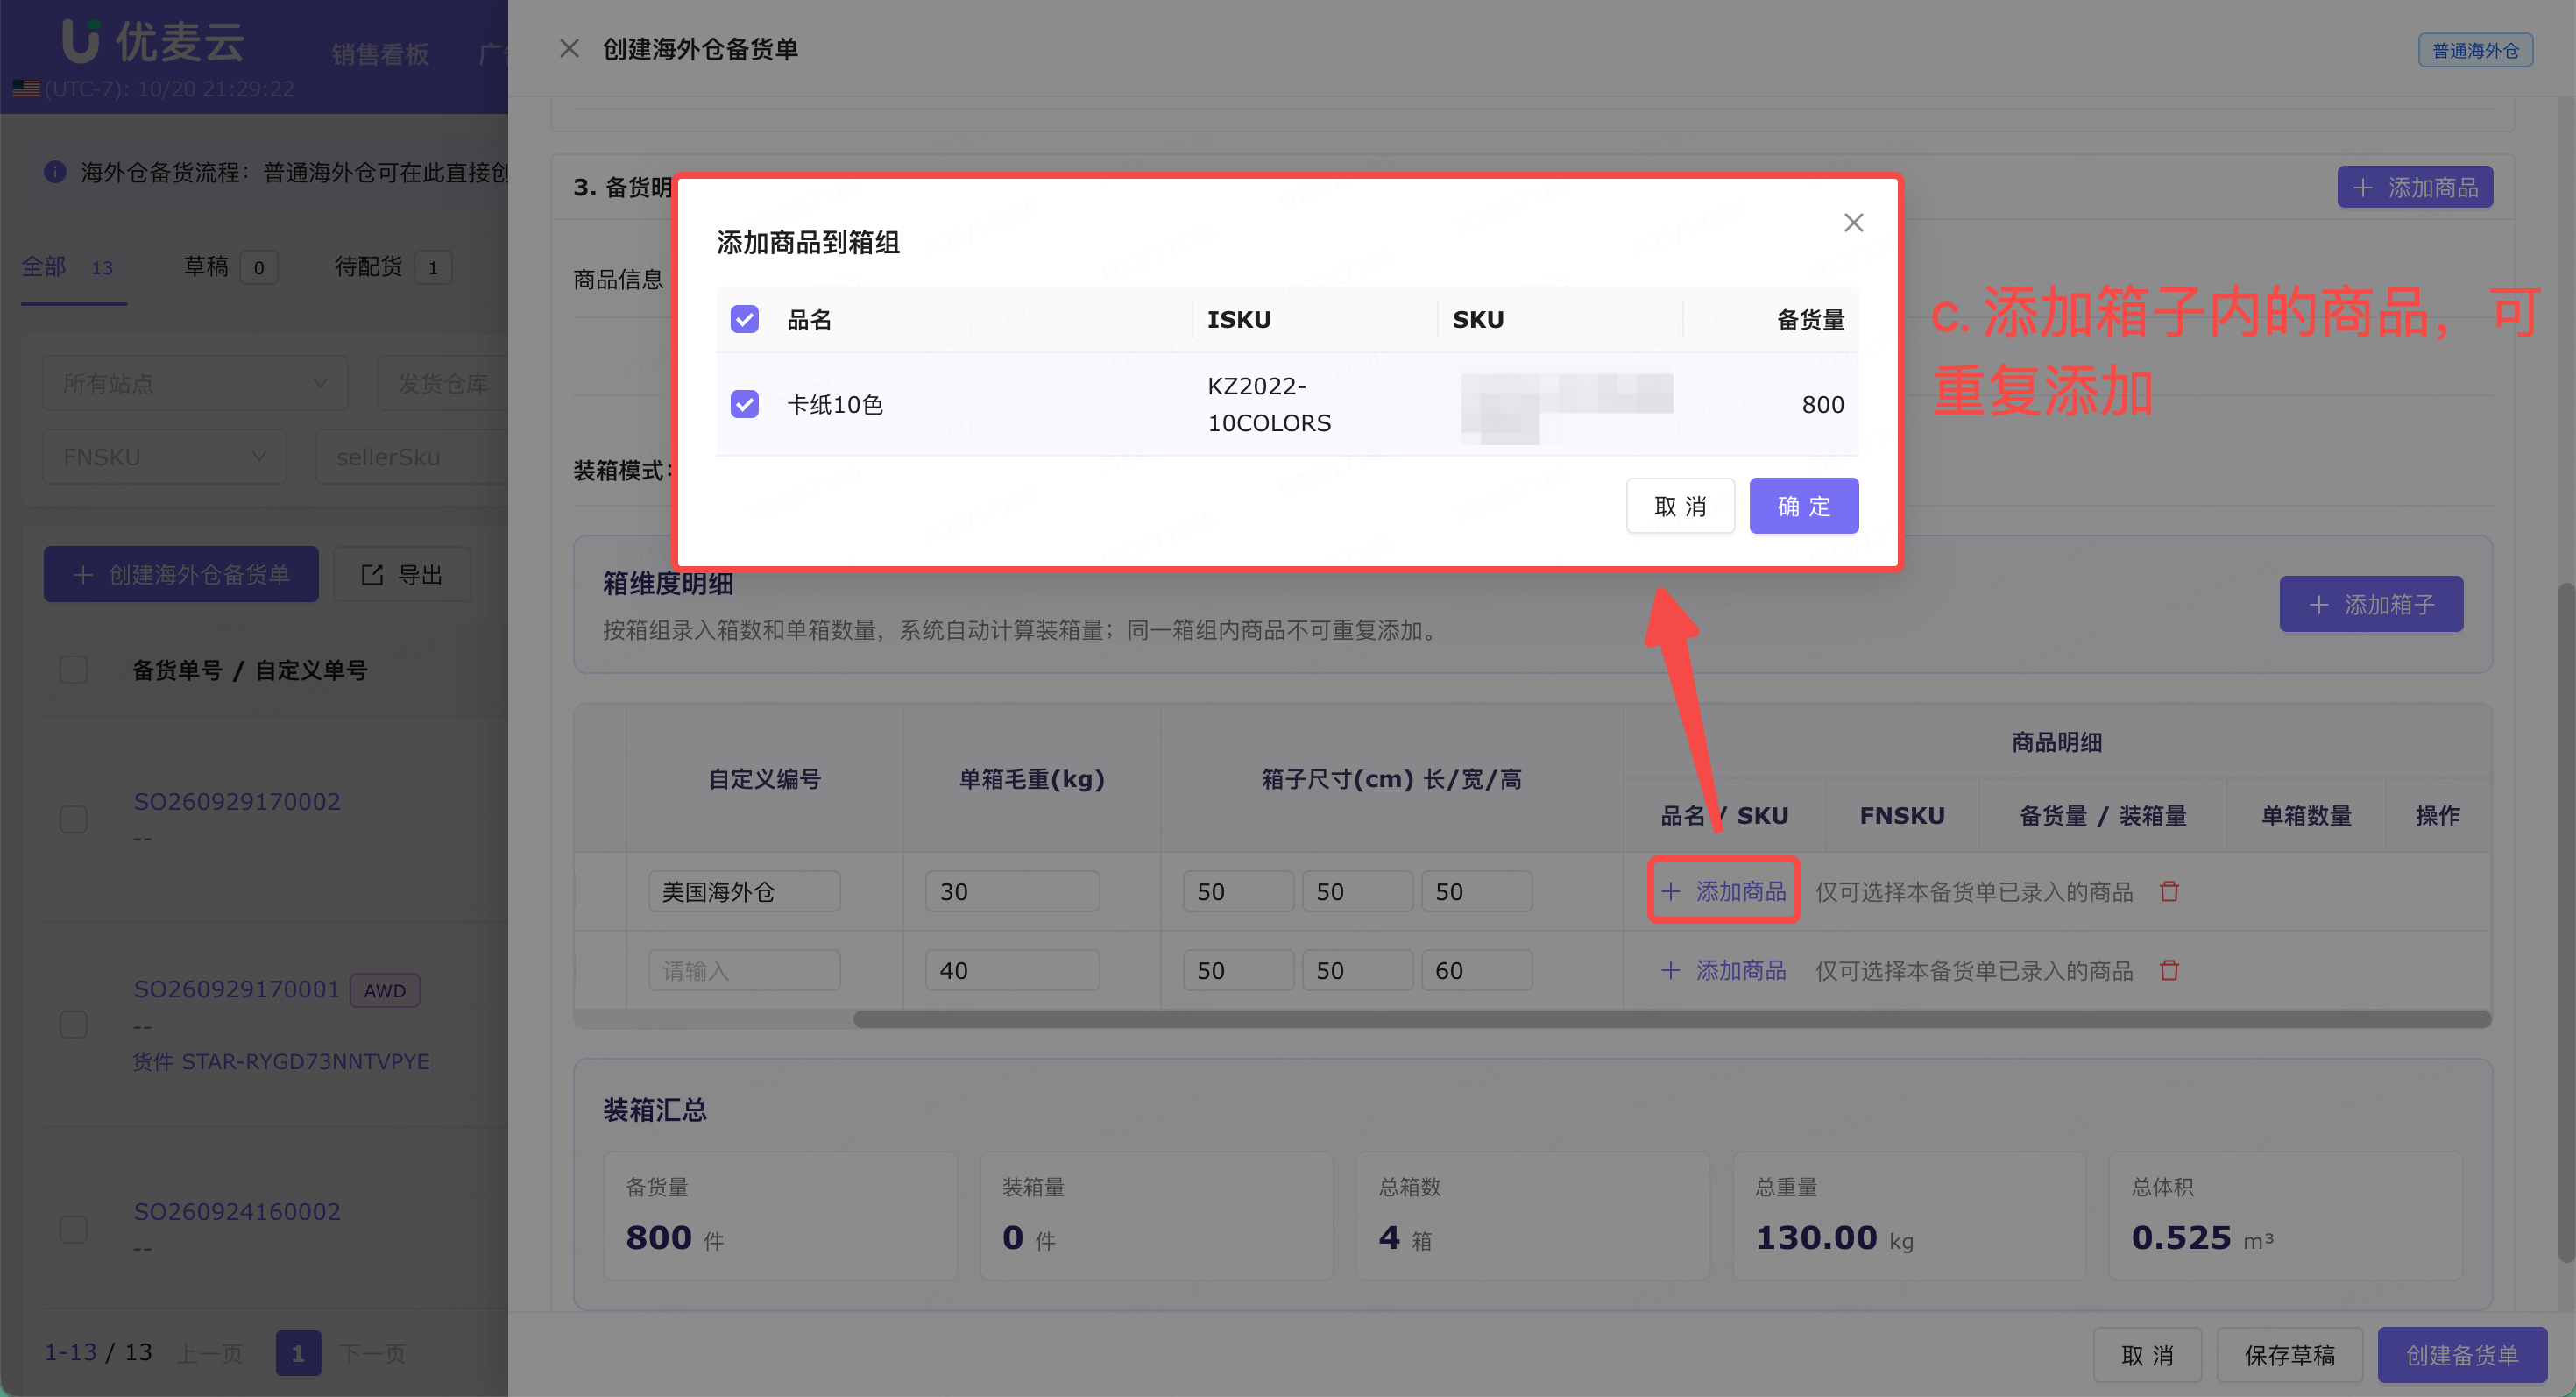Close the 创建海外仓备货单 drawer X icon

pyautogui.click(x=569, y=48)
